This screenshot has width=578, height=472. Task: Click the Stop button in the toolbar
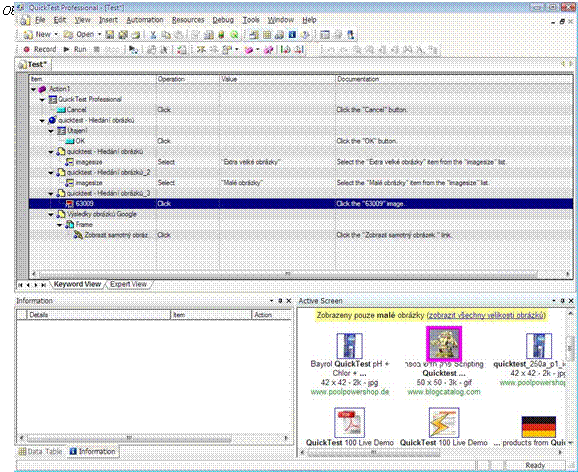pos(107,49)
